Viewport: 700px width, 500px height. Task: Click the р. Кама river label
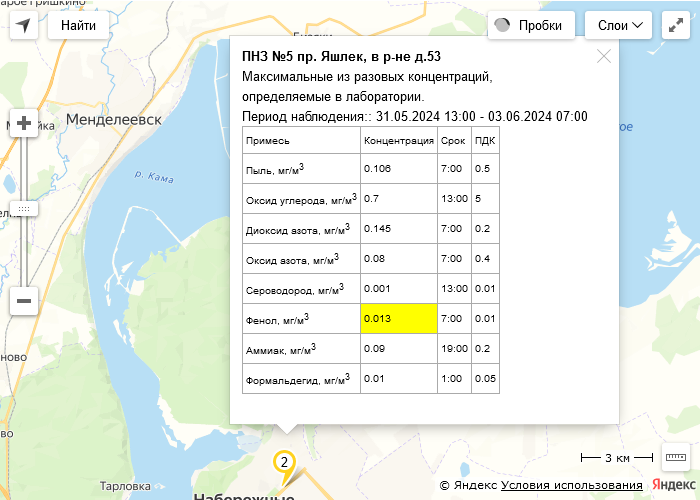[154, 177]
